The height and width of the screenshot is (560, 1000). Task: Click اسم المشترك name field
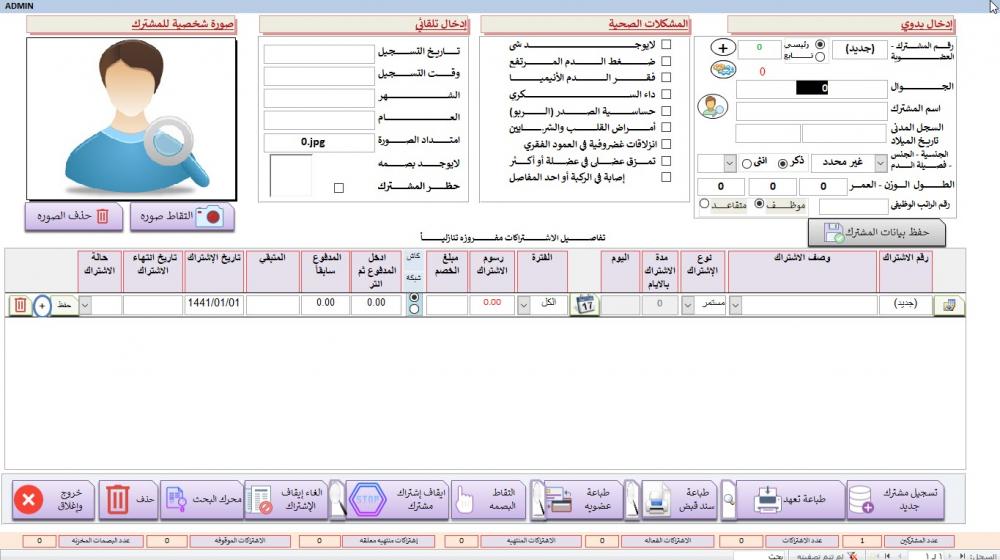coord(811,112)
